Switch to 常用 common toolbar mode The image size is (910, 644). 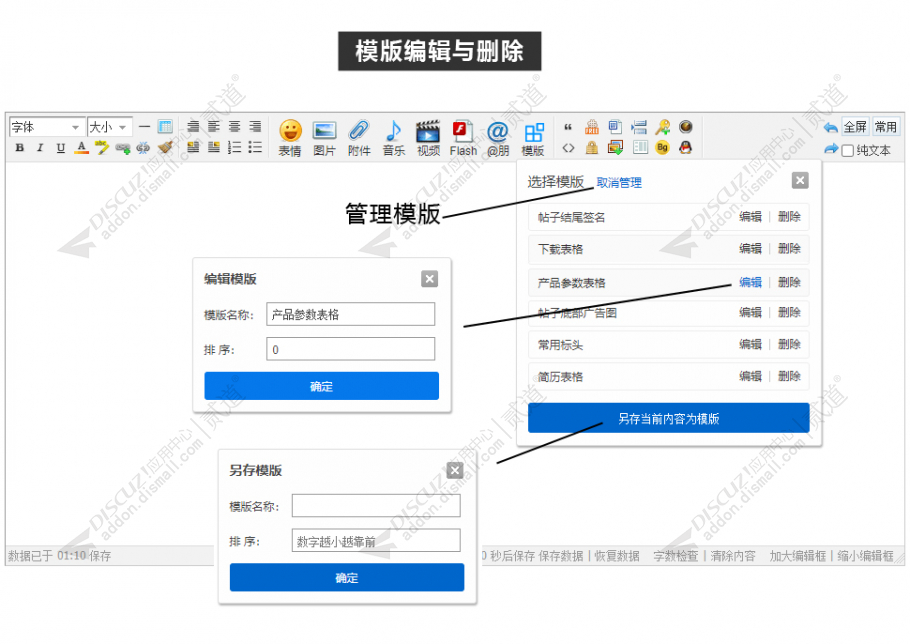886,126
